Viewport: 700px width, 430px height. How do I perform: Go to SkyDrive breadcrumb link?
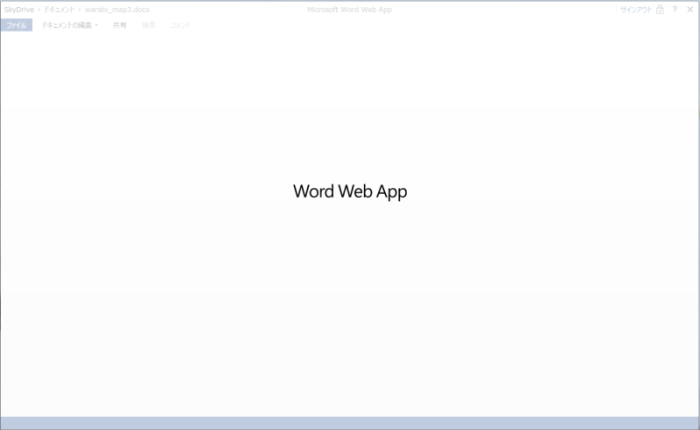(18, 9)
